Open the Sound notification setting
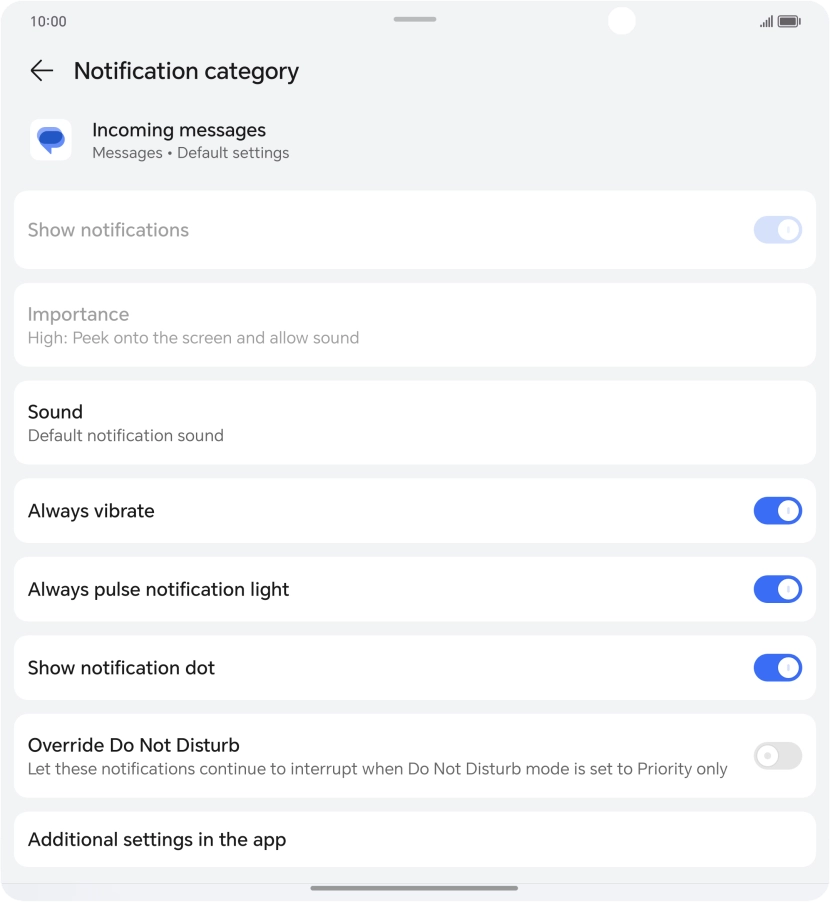 click(414, 422)
